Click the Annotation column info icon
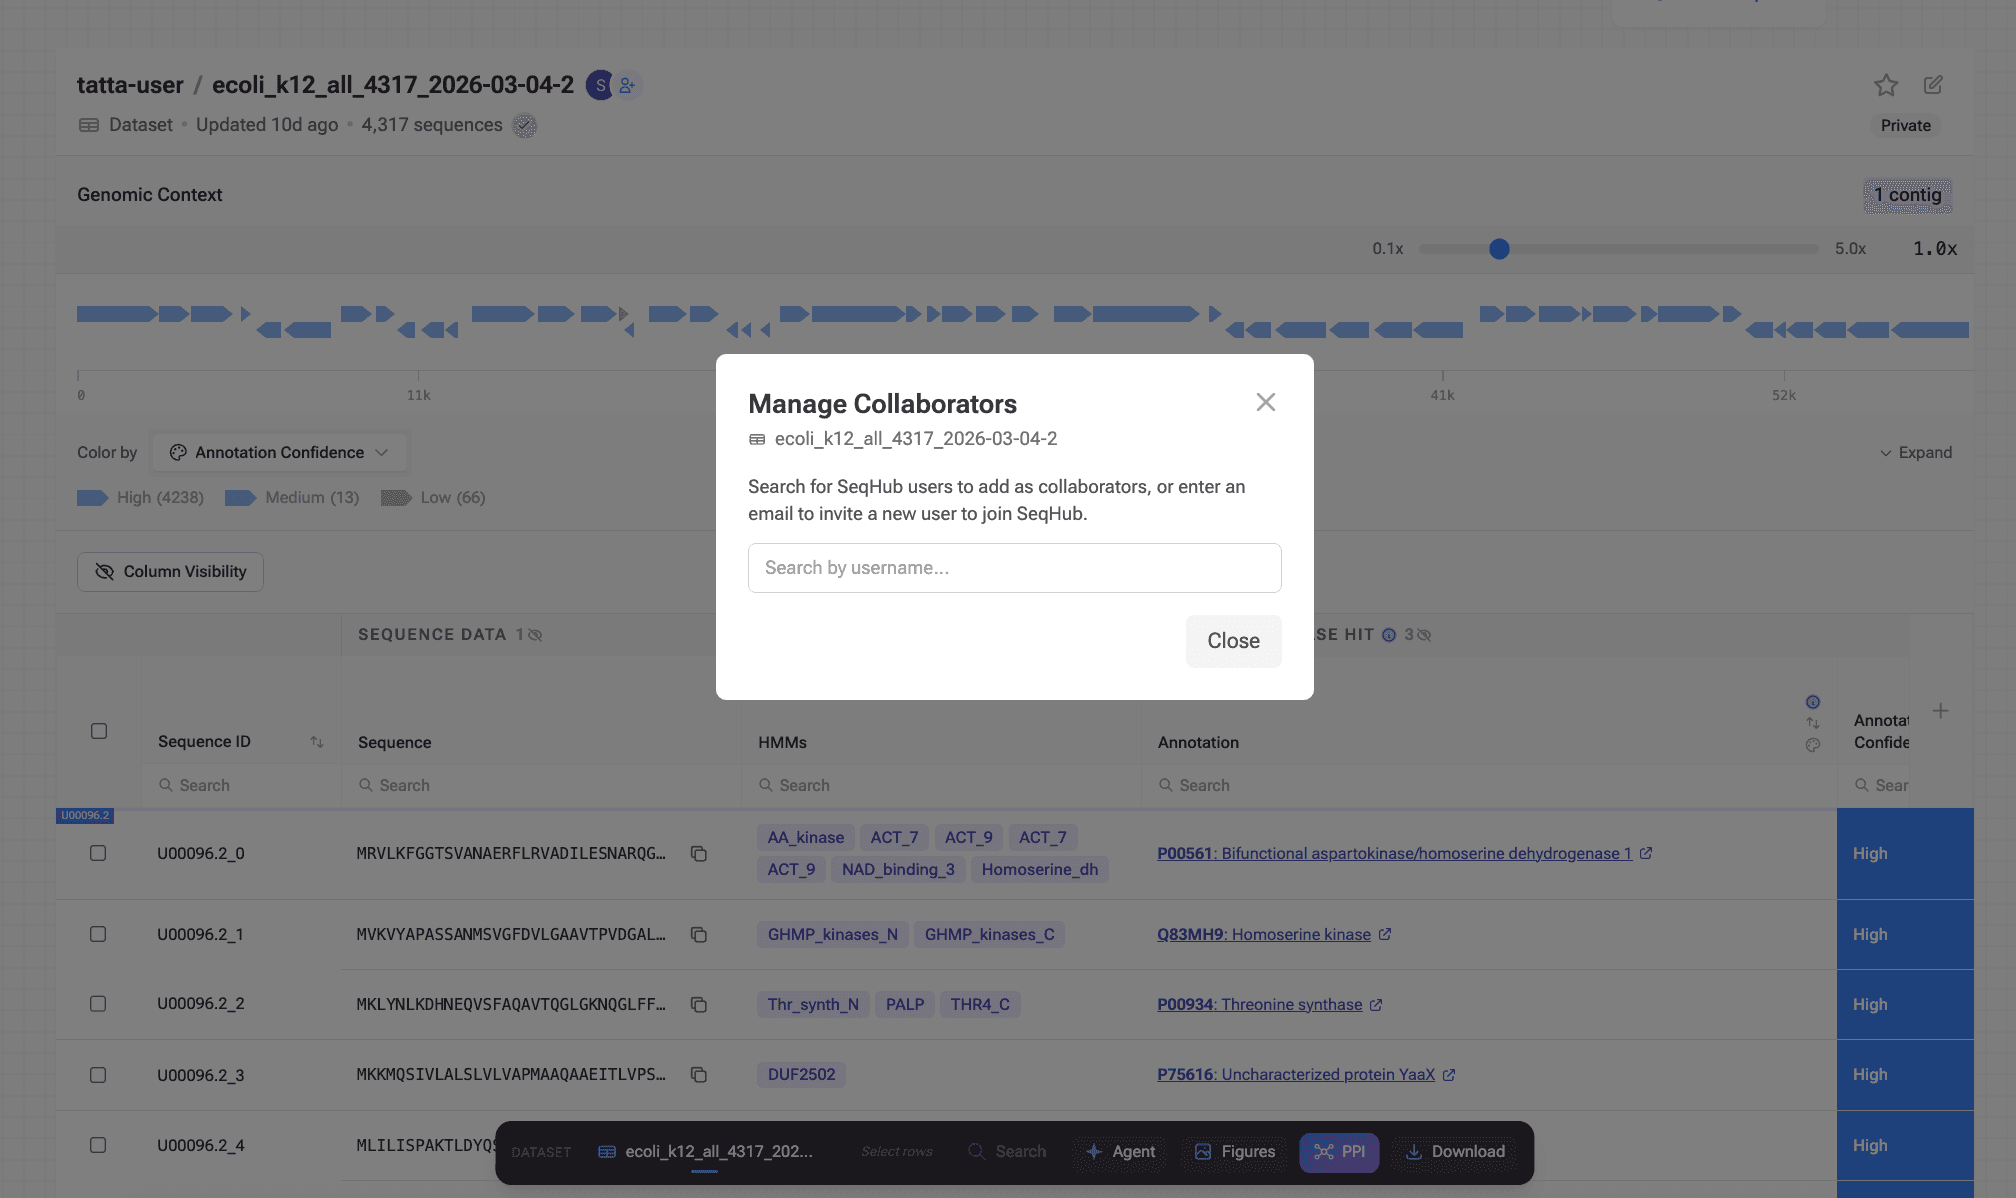Image resolution: width=2016 pixels, height=1198 pixels. pyautogui.click(x=1812, y=702)
